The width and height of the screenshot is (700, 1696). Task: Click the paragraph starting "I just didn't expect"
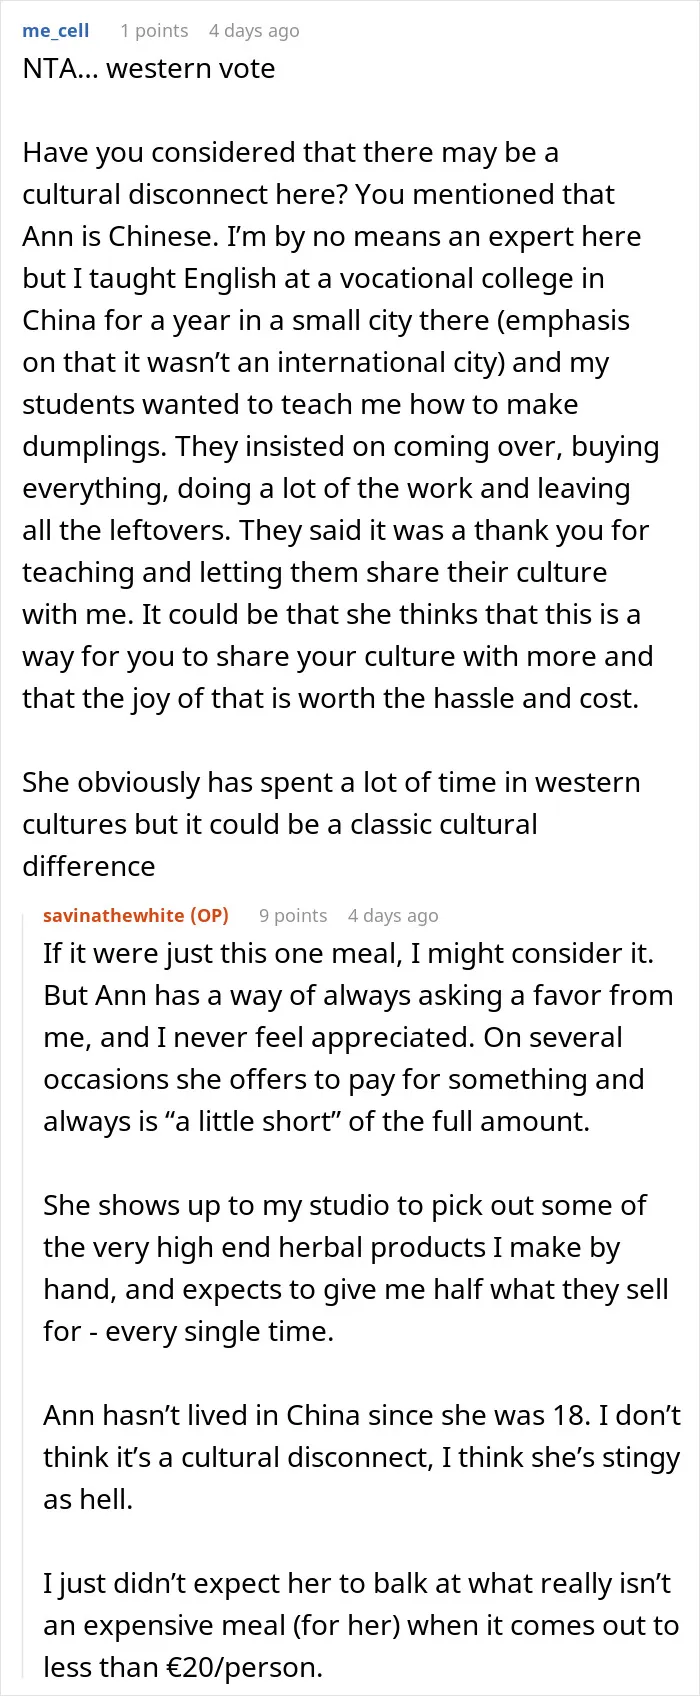click(x=361, y=1625)
